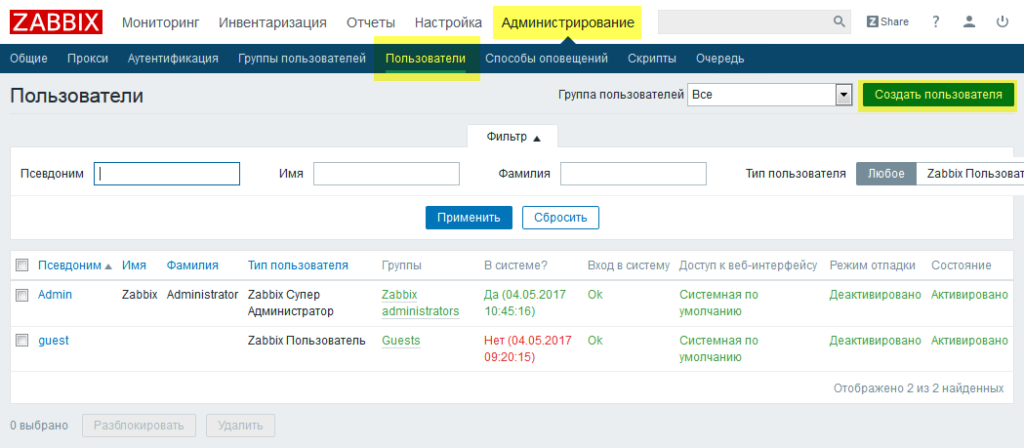Click the 'Применить' filter button
The height and width of the screenshot is (448, 1024).
pyautogui.click(x=469, y=217)
